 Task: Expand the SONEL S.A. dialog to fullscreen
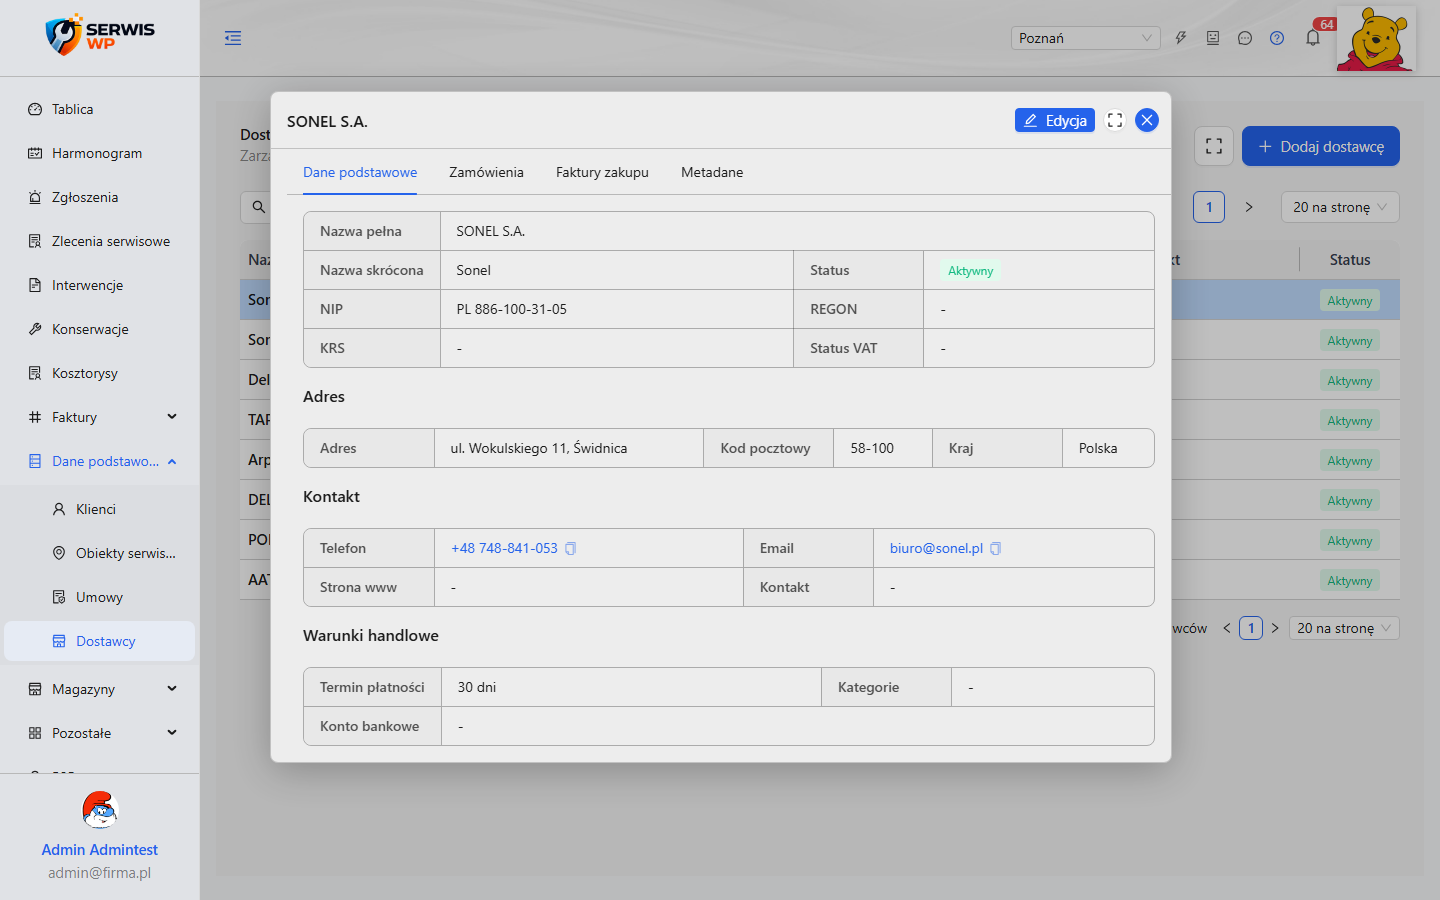(1115, 120)
